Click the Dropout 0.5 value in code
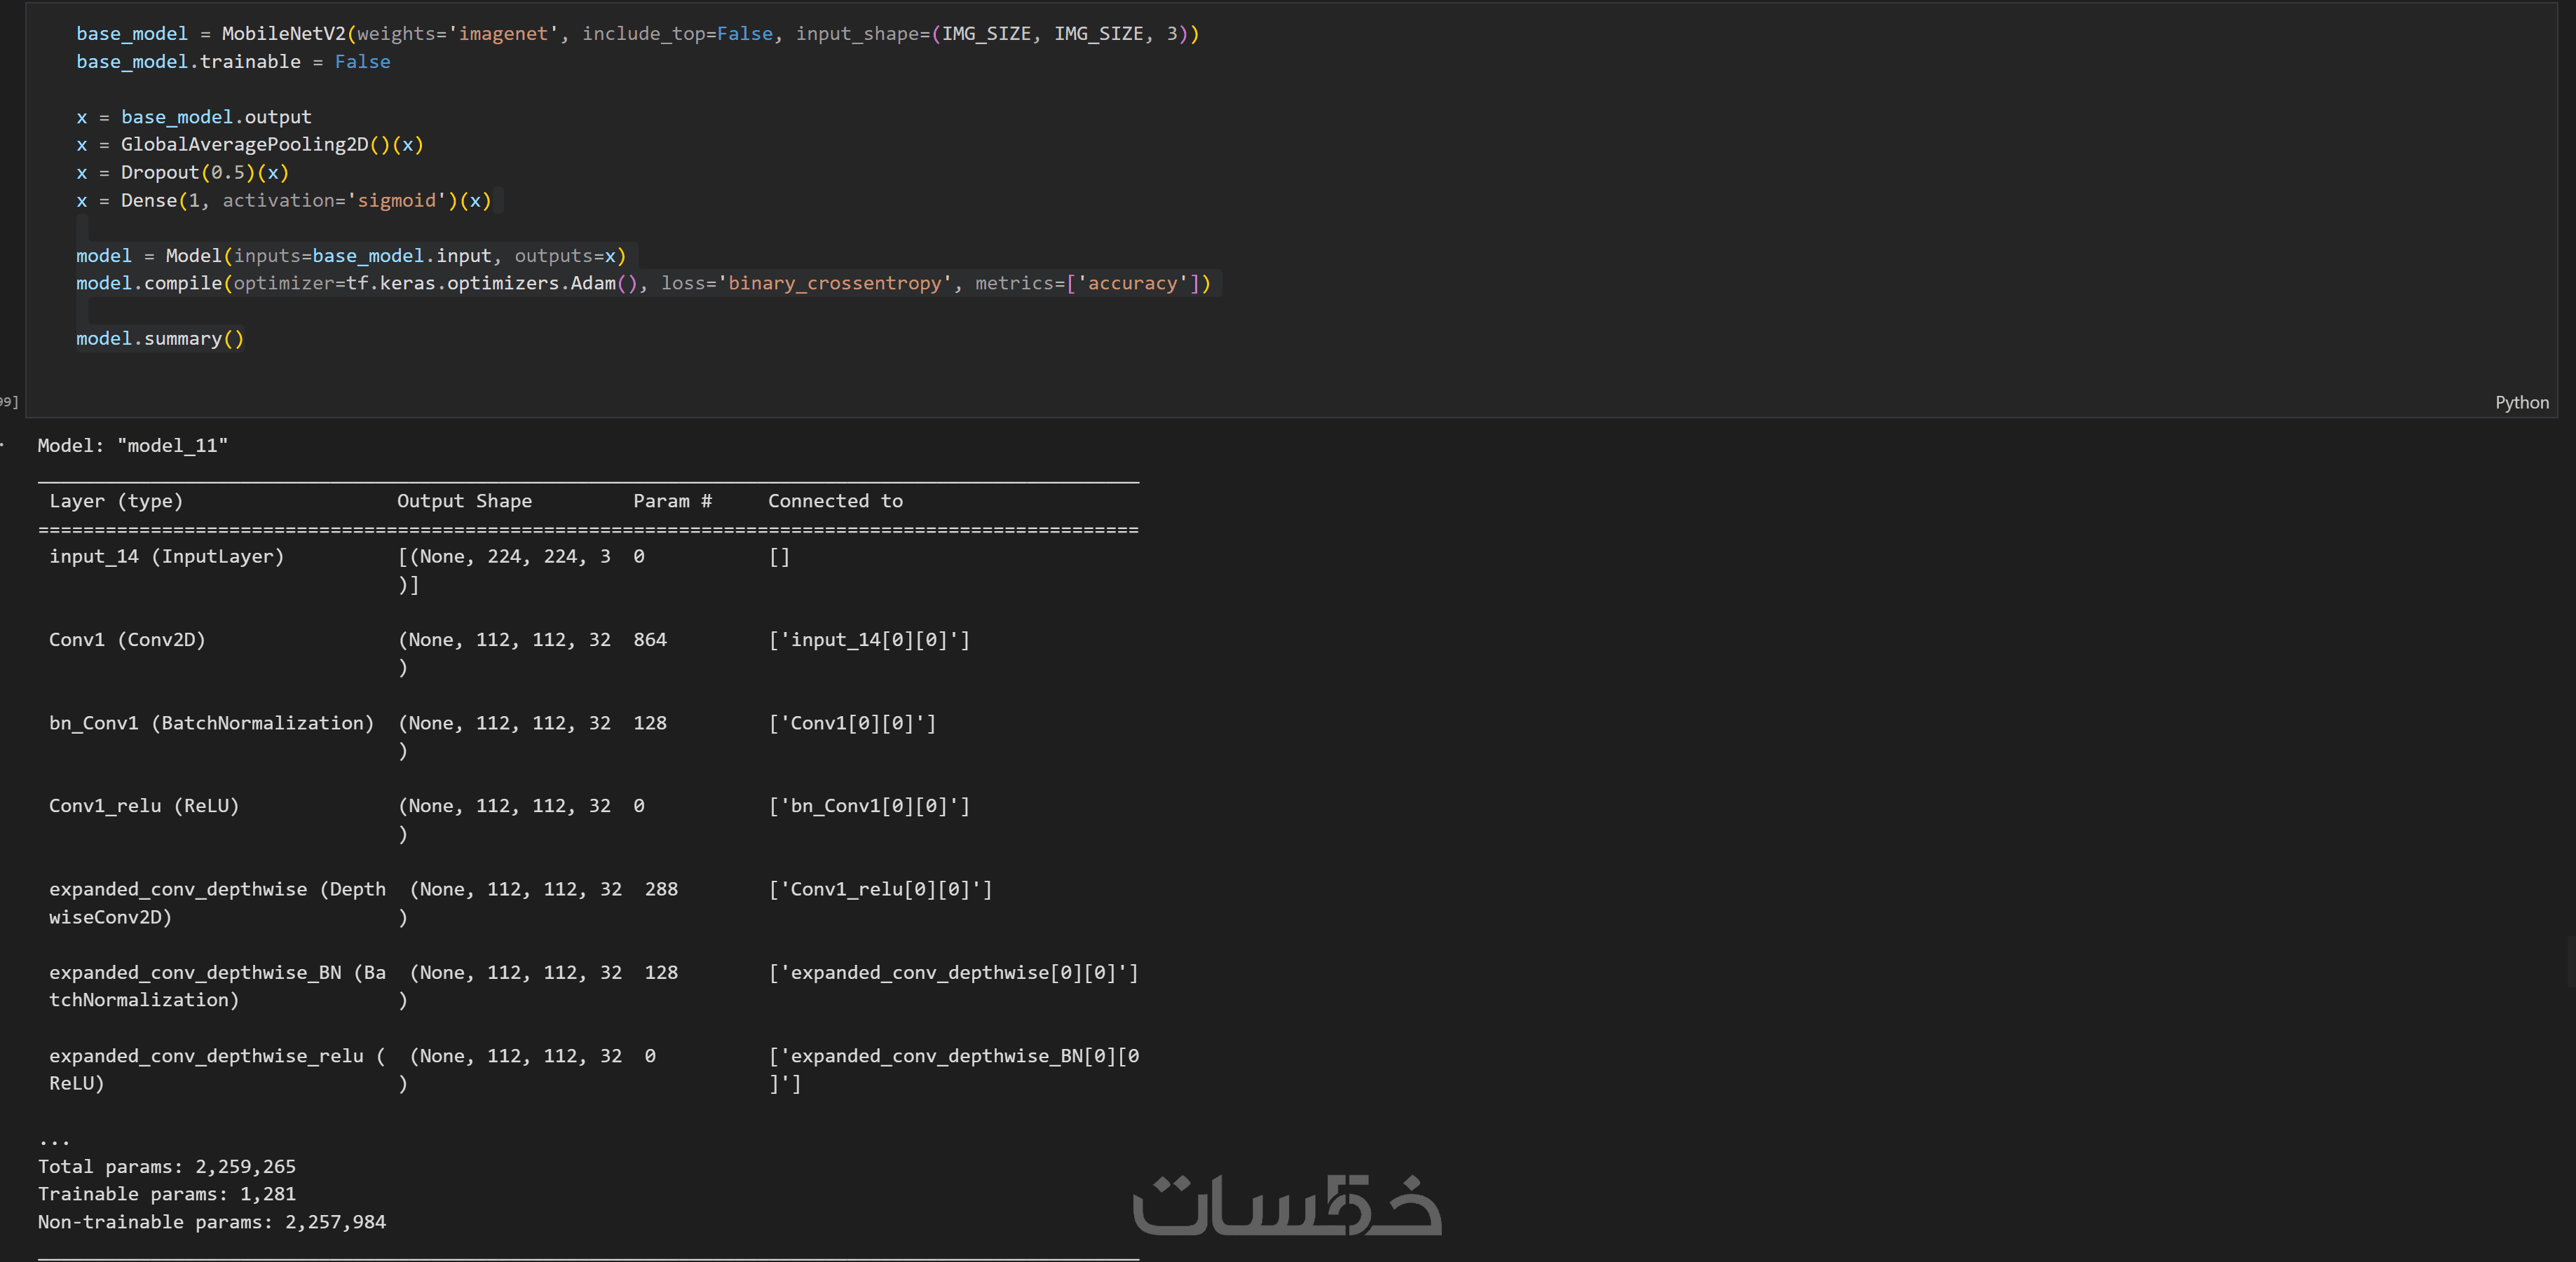The image size is (2576, 1262). pyautogui.click(x=227, y=173)
